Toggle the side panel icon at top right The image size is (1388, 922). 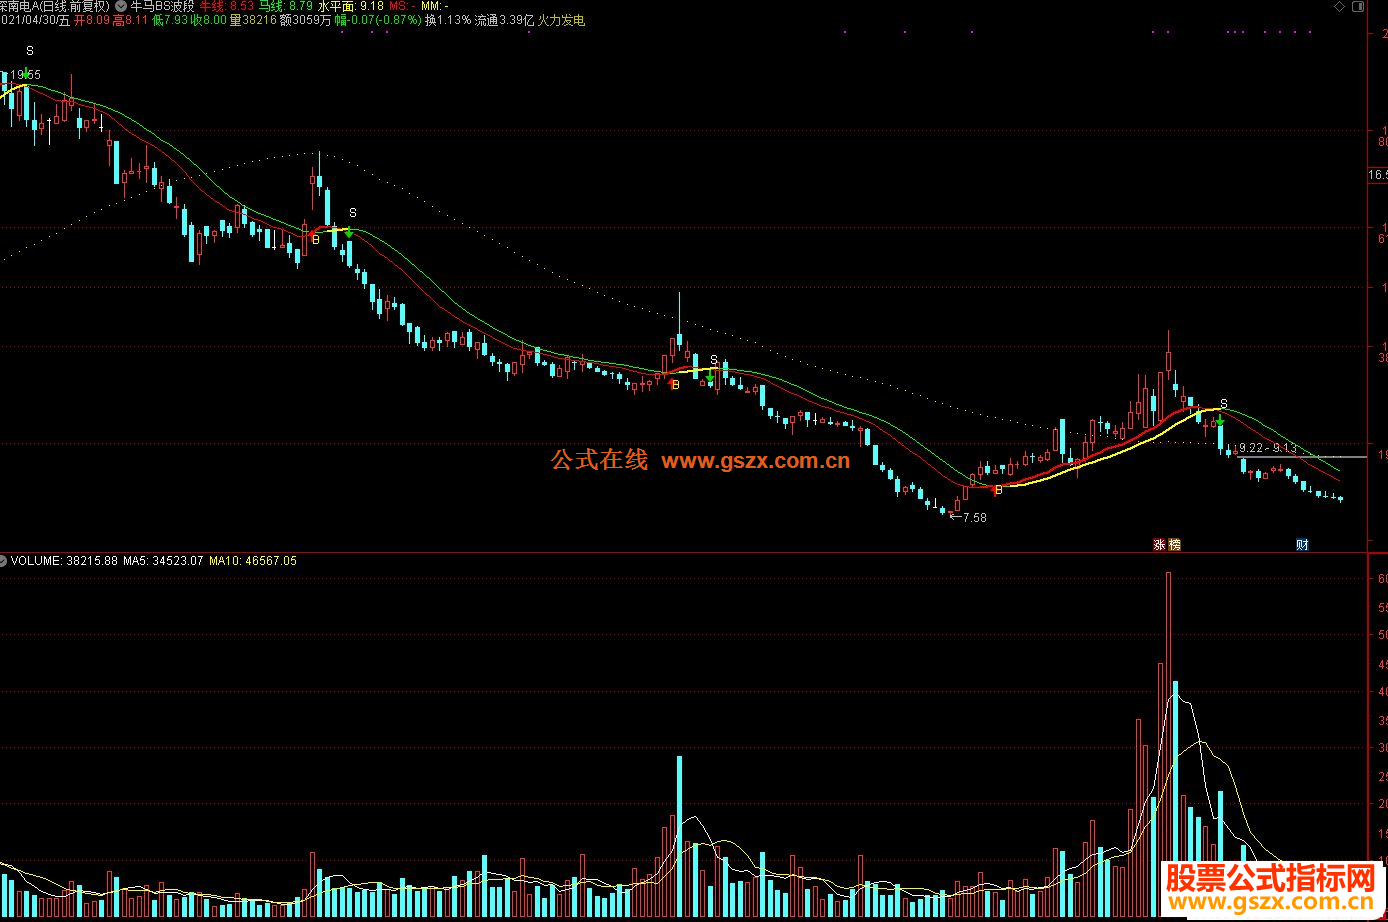(x=1358, y=6)
